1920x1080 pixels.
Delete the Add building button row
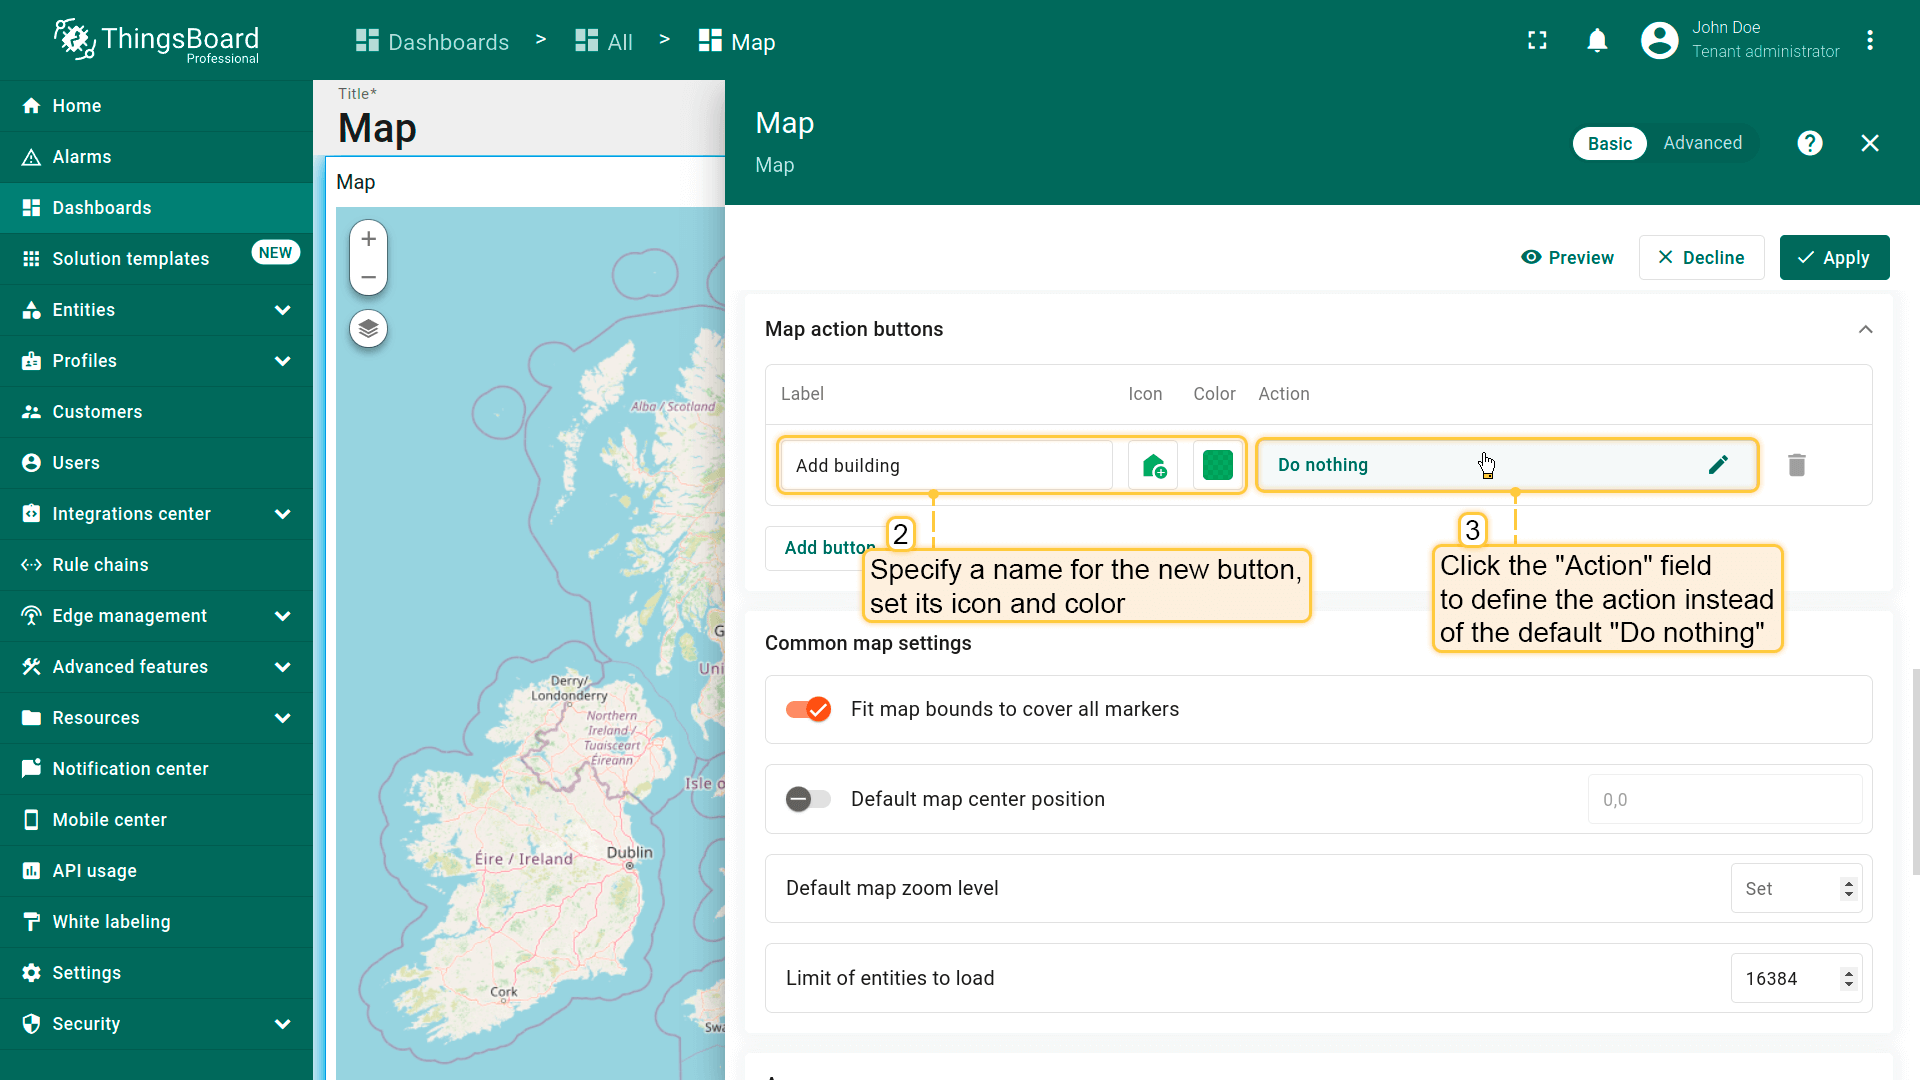click(1796, 465)
